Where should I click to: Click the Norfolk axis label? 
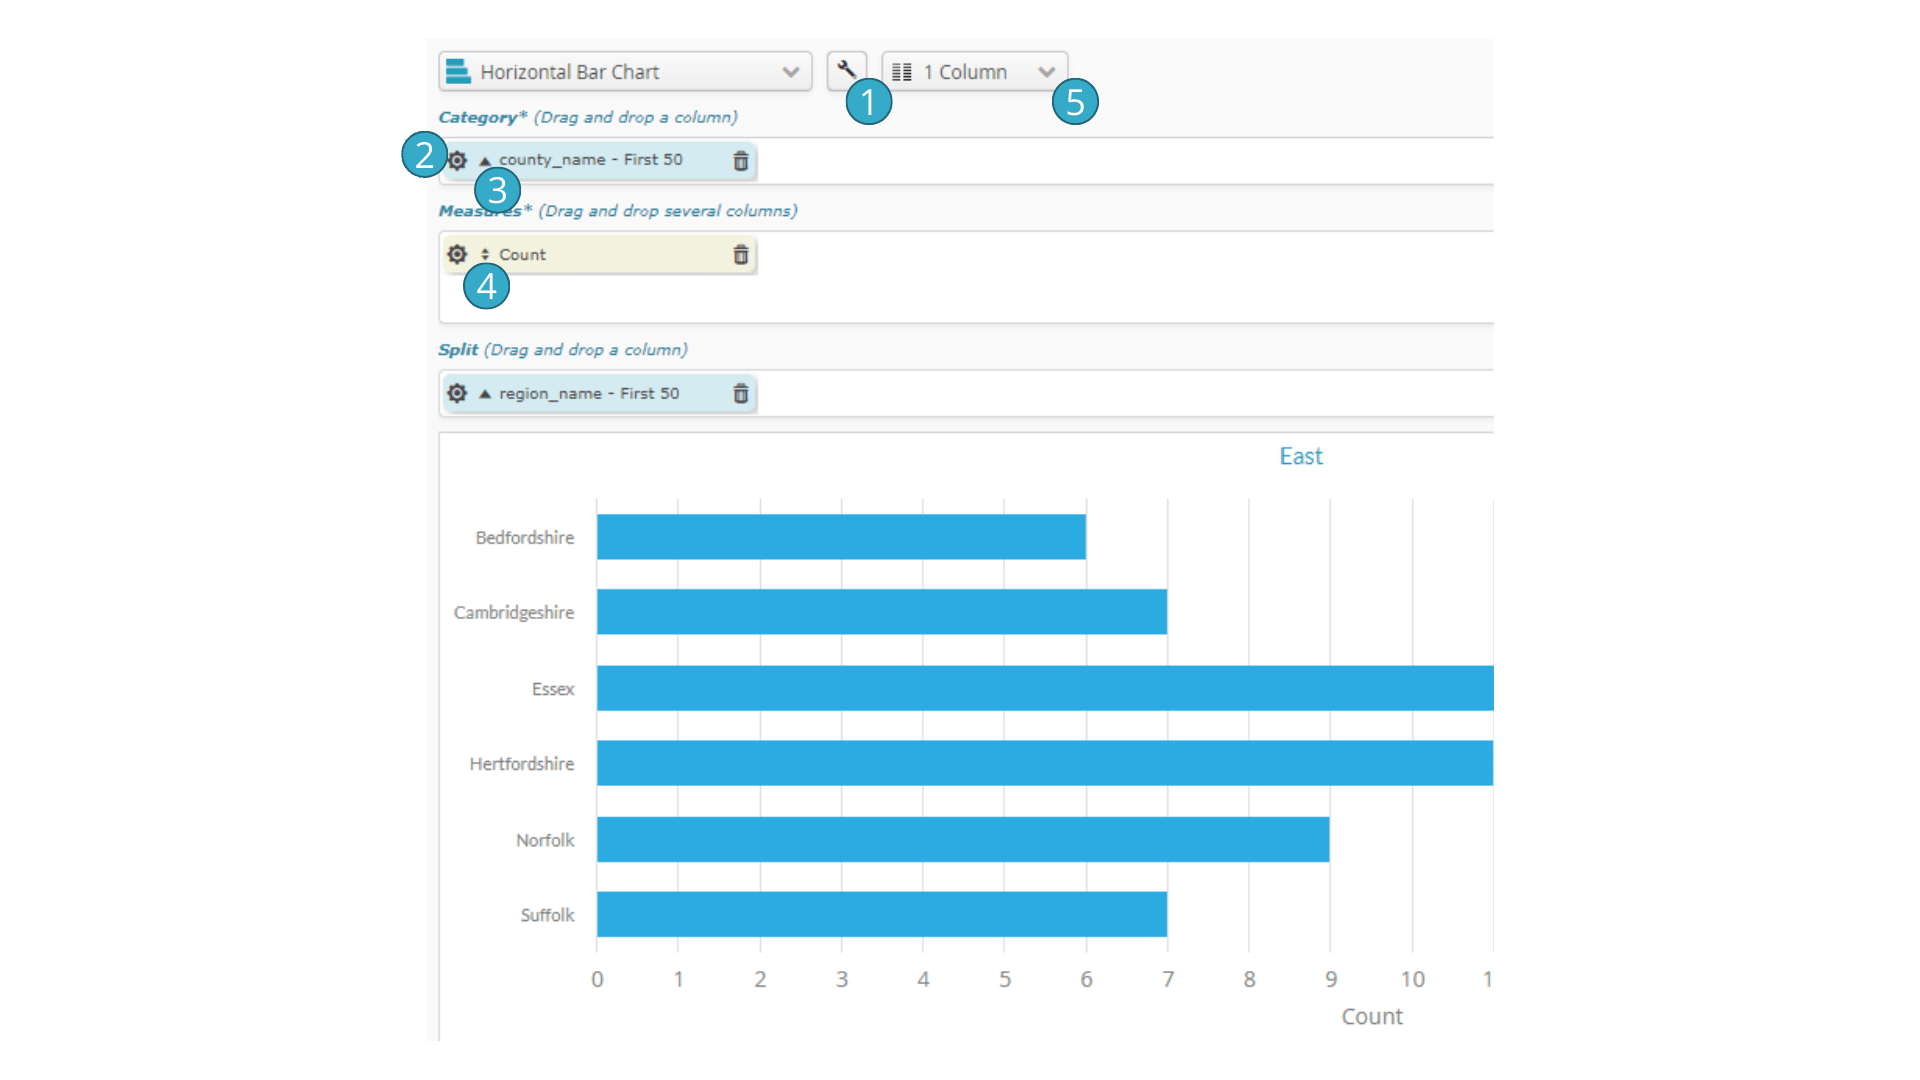545,840
